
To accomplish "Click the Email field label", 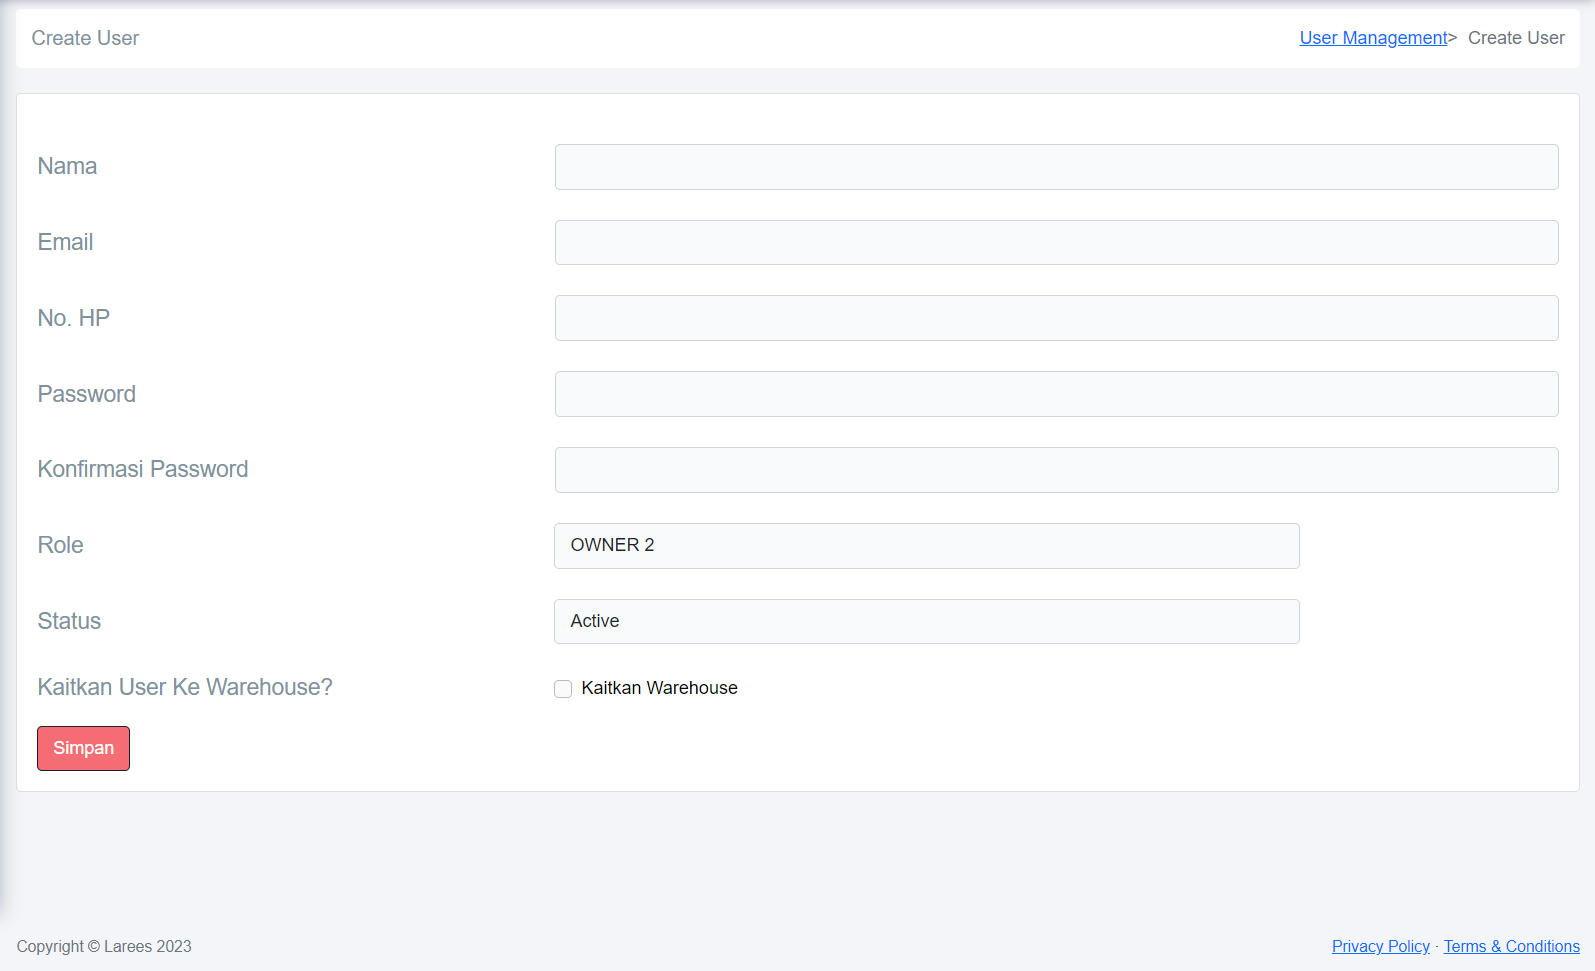I will point(65,242).
